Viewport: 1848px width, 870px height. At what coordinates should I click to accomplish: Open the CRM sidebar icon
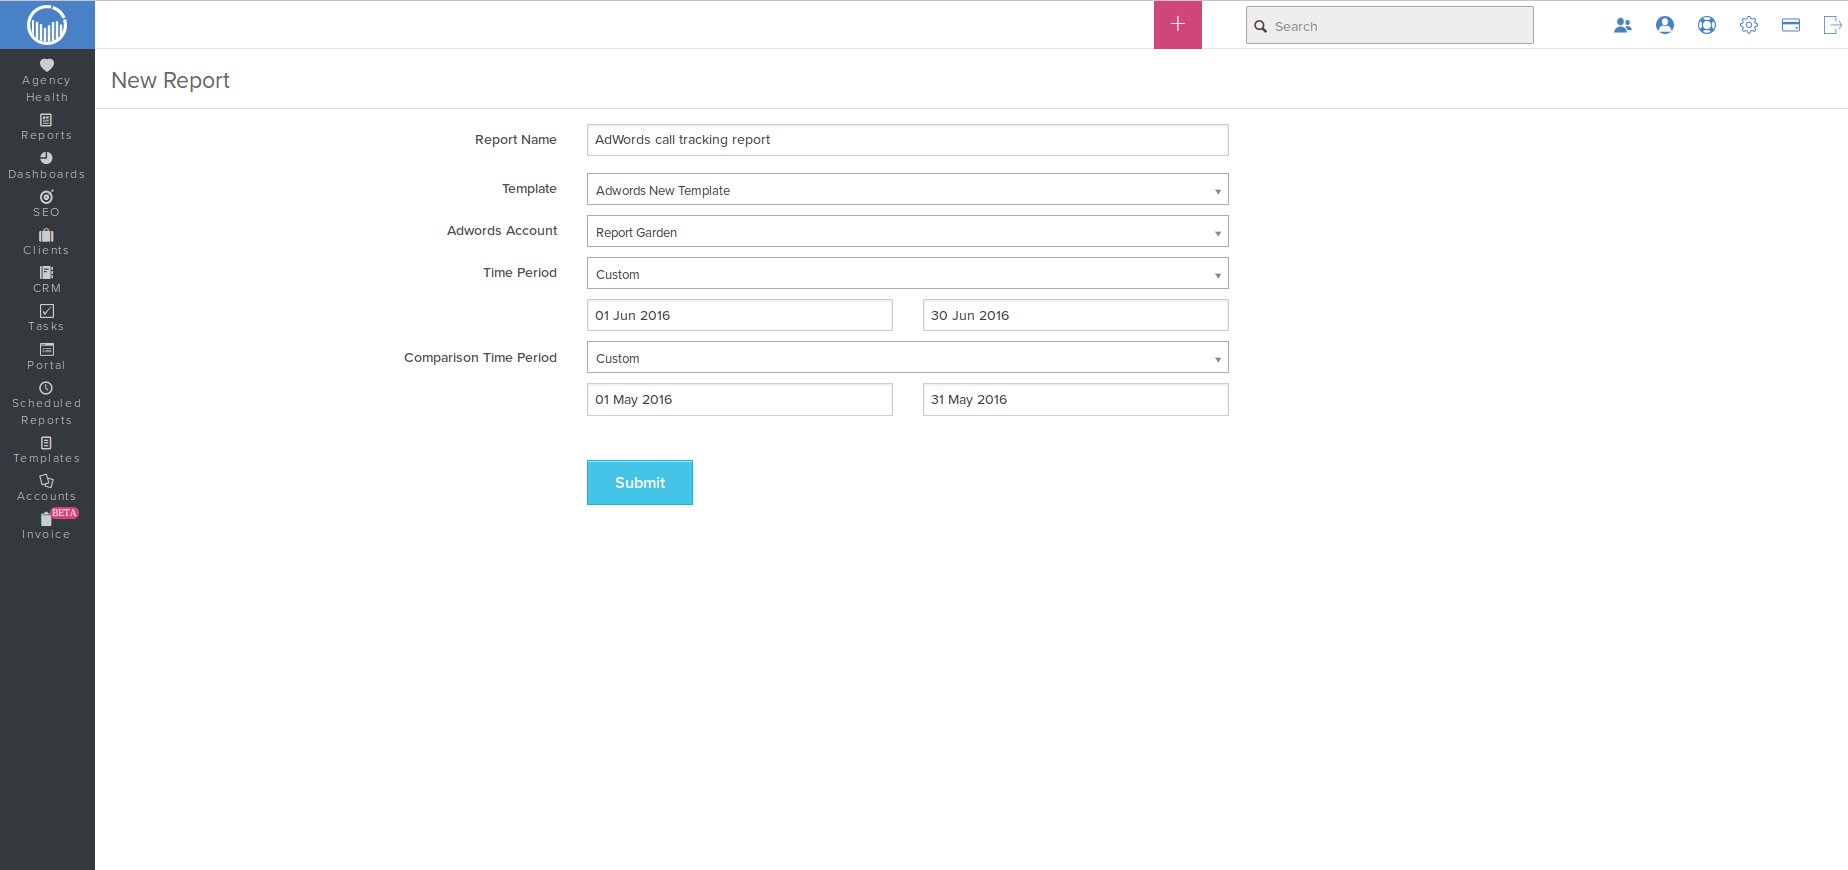(x=46, y=273)
